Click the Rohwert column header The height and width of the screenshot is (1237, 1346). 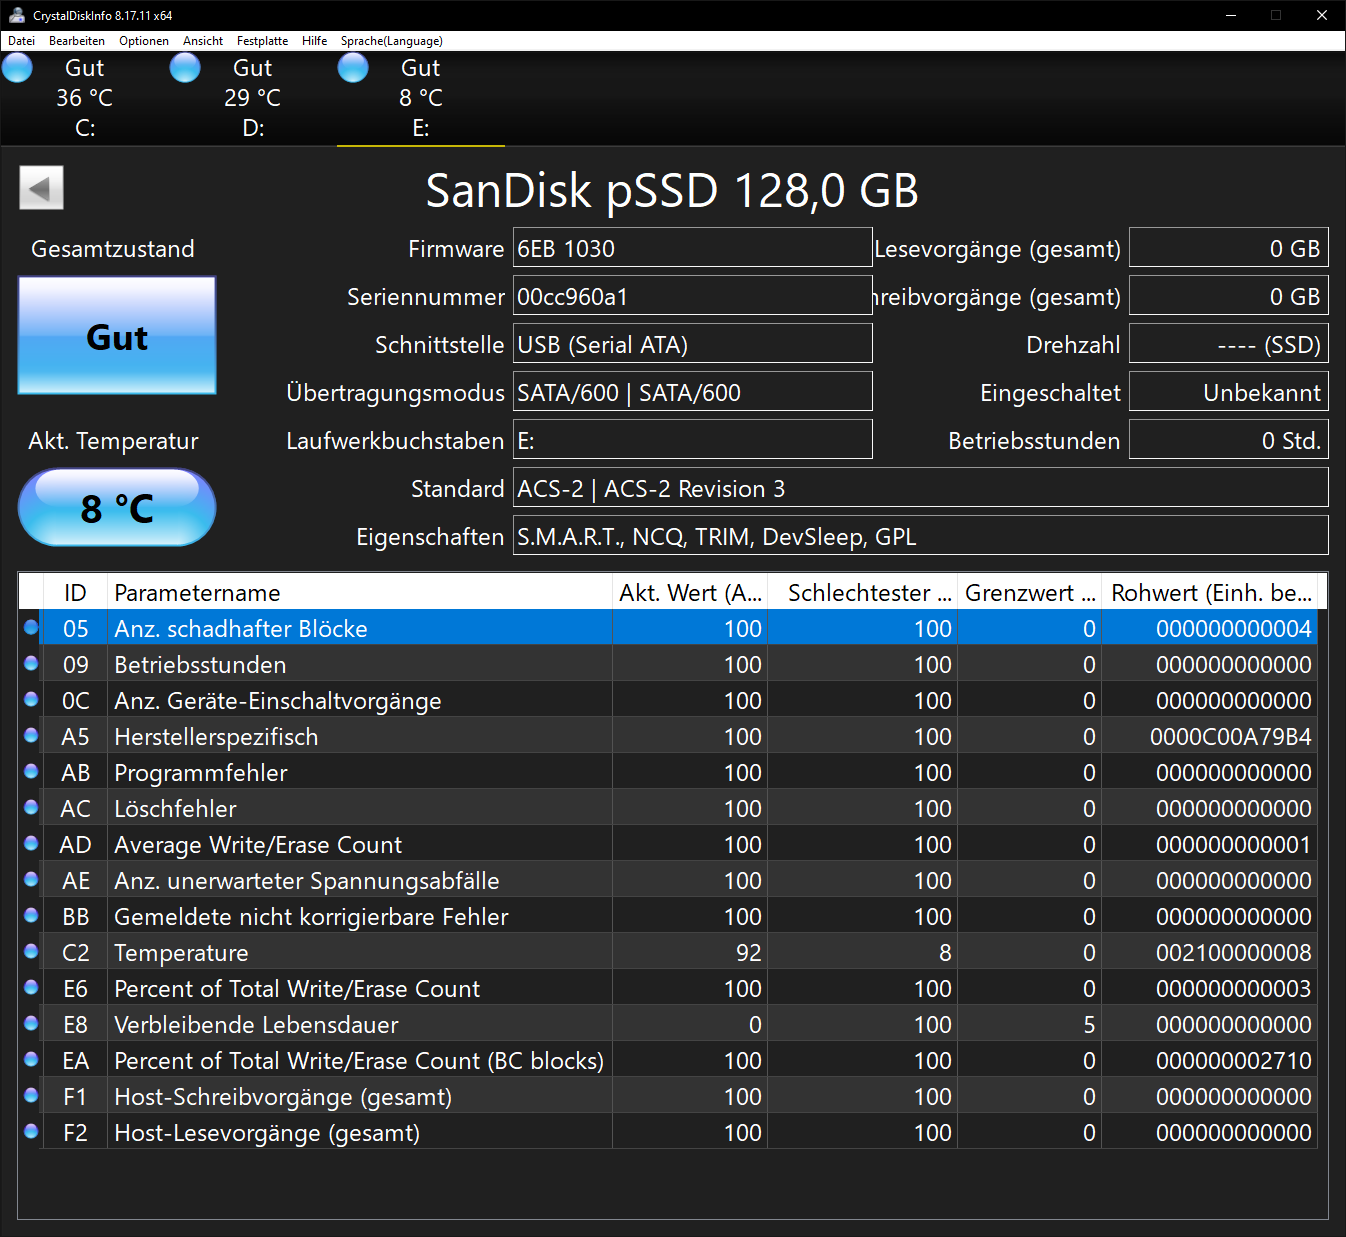point(1210,592)
